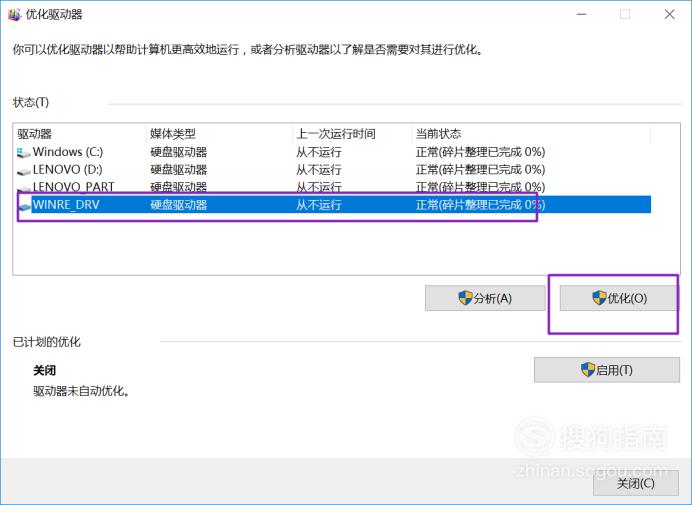Click 硬盘驱动器 media type of LENOVO (D:)
The width and height of the screenshot is (692, 505).
pos(179,170)
